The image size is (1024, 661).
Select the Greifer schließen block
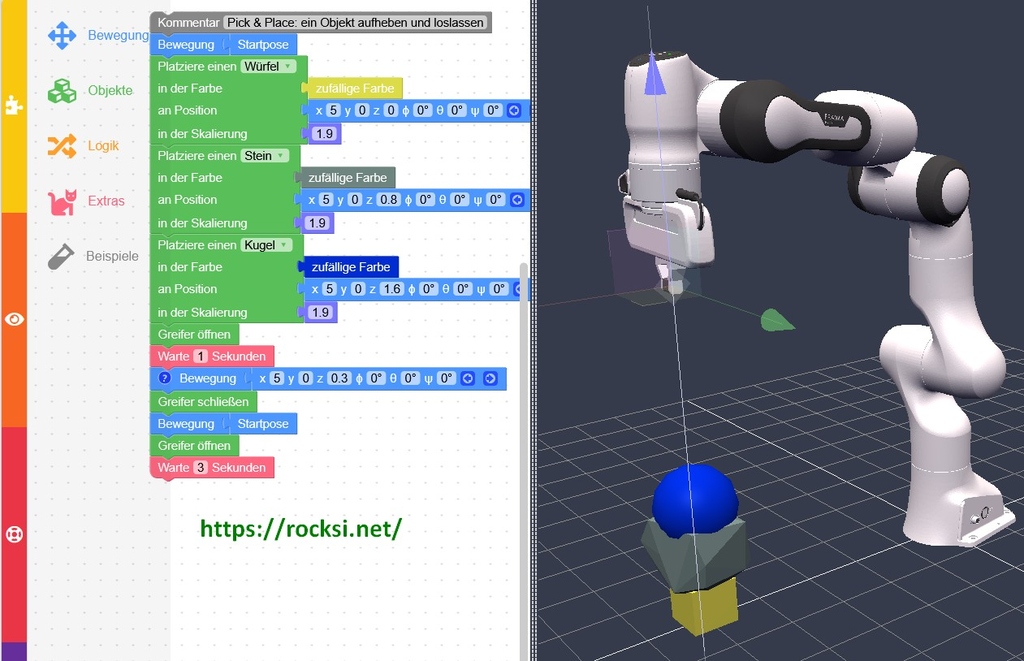pyautogui.click(x=203, y=402)
